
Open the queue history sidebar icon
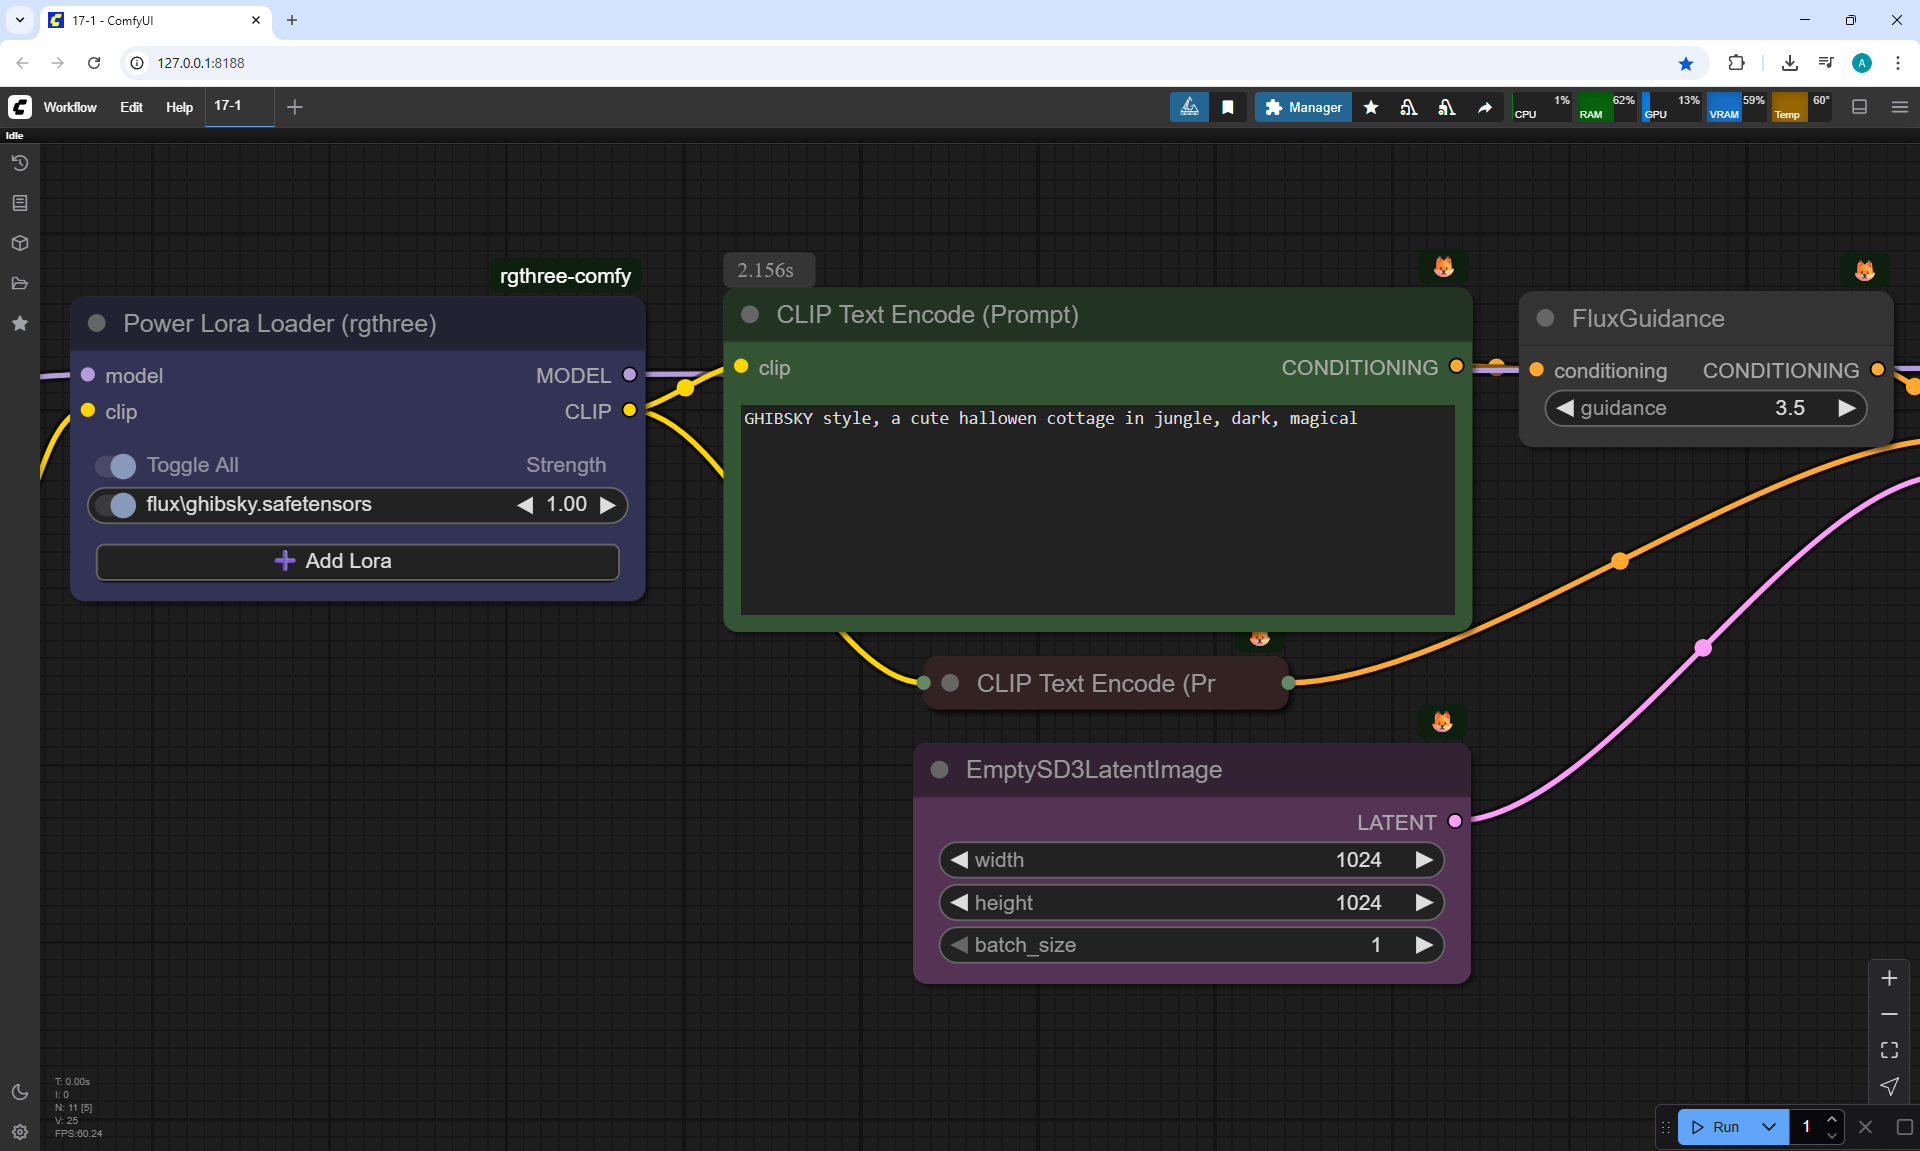20,163
